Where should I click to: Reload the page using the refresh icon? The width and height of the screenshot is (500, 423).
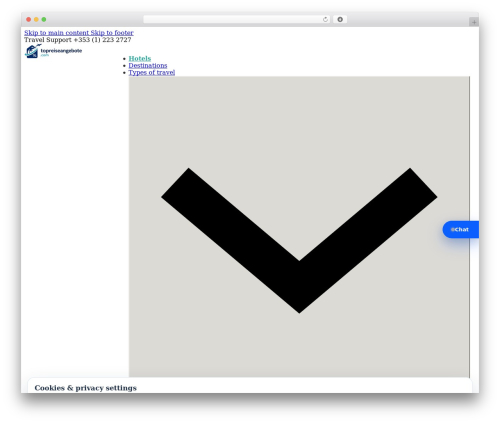click(x=325, y=19)
